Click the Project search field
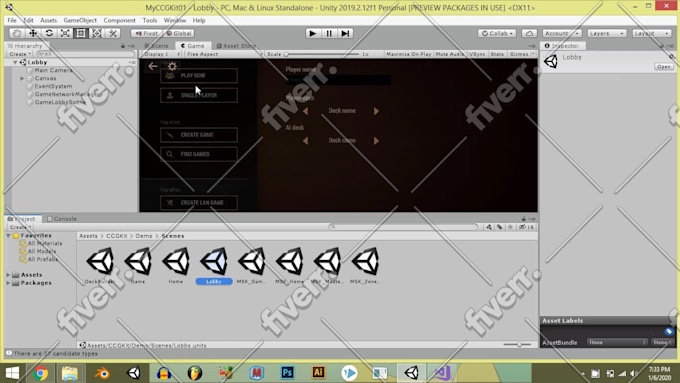This screenshot has height=383, width=680. tap(403, 227)
